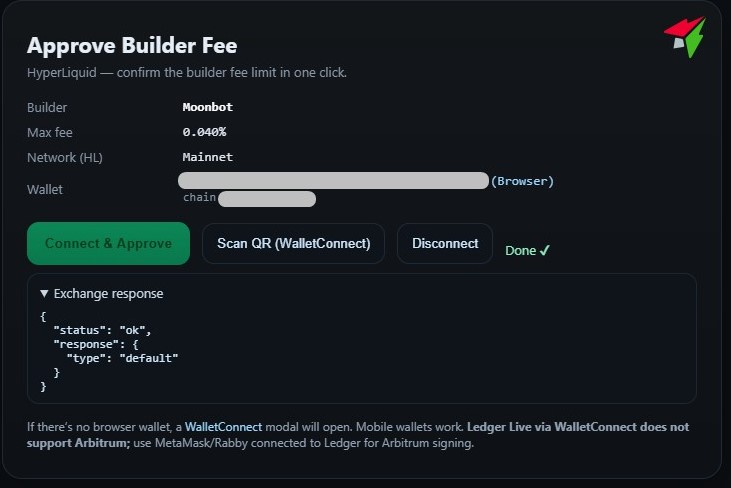
Task: Click the Wallet row label
Action: 46,189
